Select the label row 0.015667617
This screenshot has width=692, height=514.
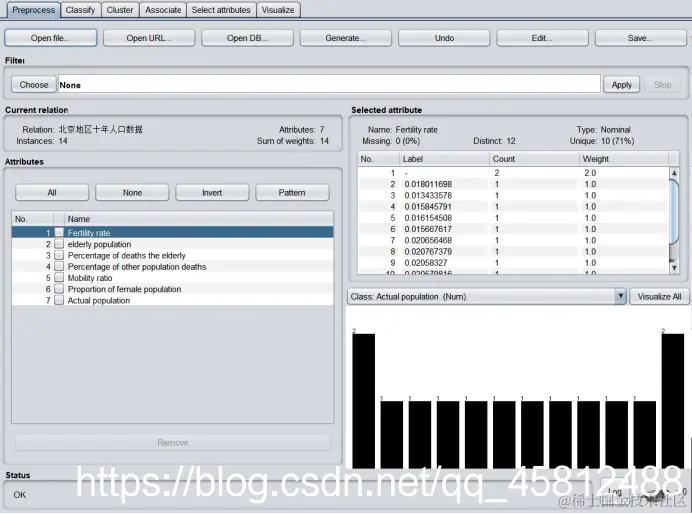(514, 229)
